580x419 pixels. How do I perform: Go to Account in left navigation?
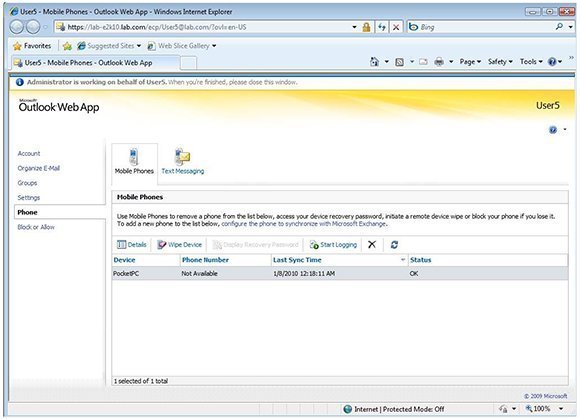tap(29, 153)
